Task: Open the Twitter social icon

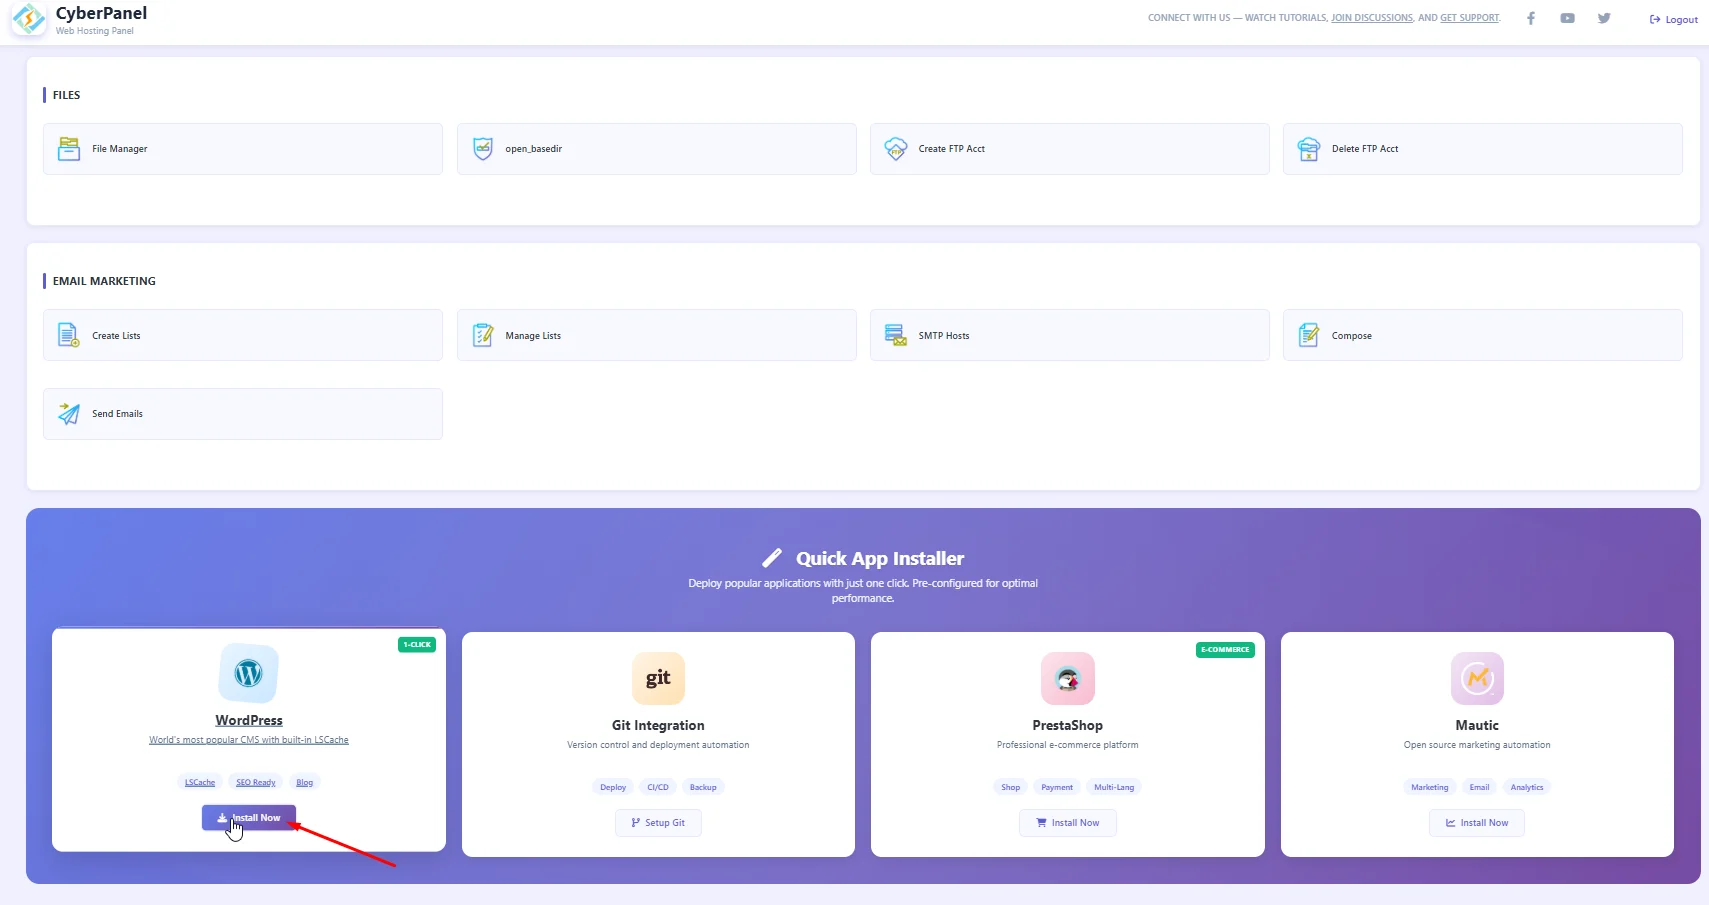Action: click(x=1604, y=18)
